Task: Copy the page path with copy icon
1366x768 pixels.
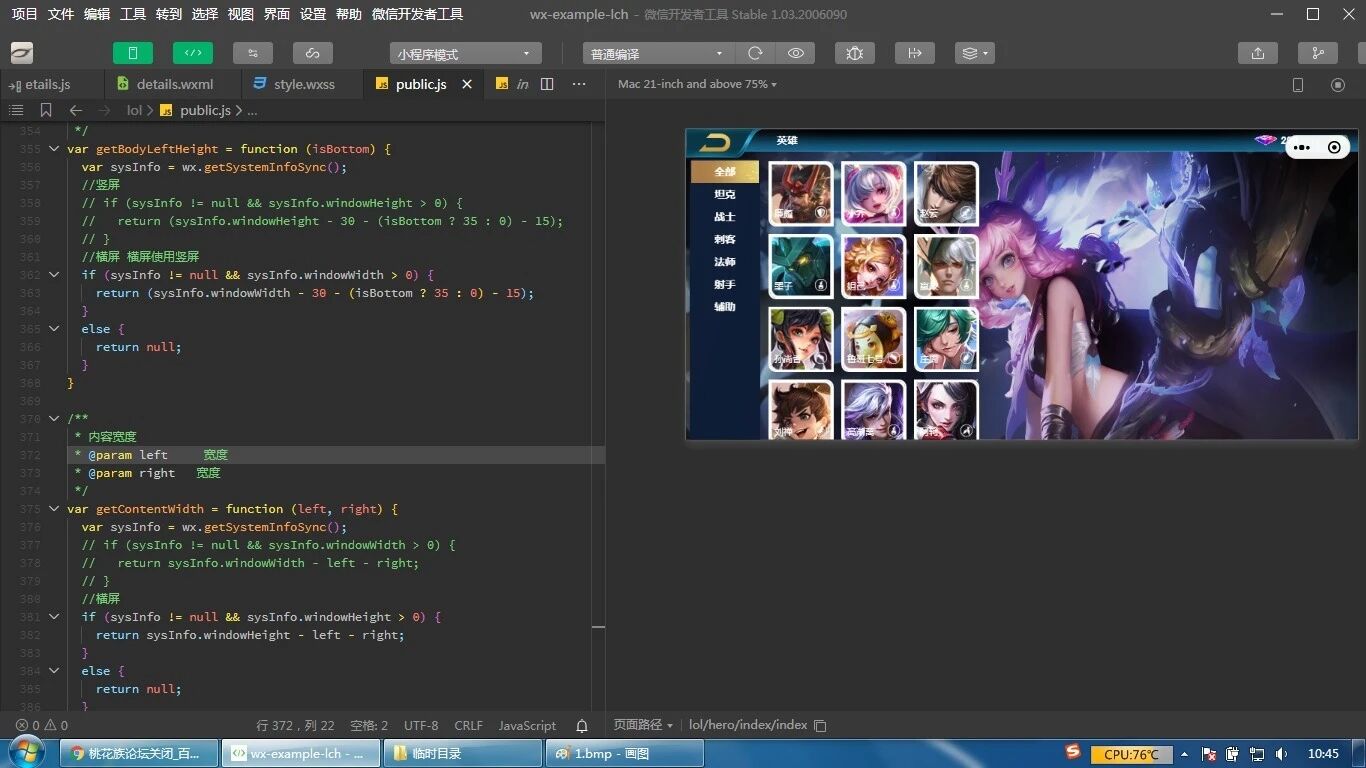Action: click(820, 725)
